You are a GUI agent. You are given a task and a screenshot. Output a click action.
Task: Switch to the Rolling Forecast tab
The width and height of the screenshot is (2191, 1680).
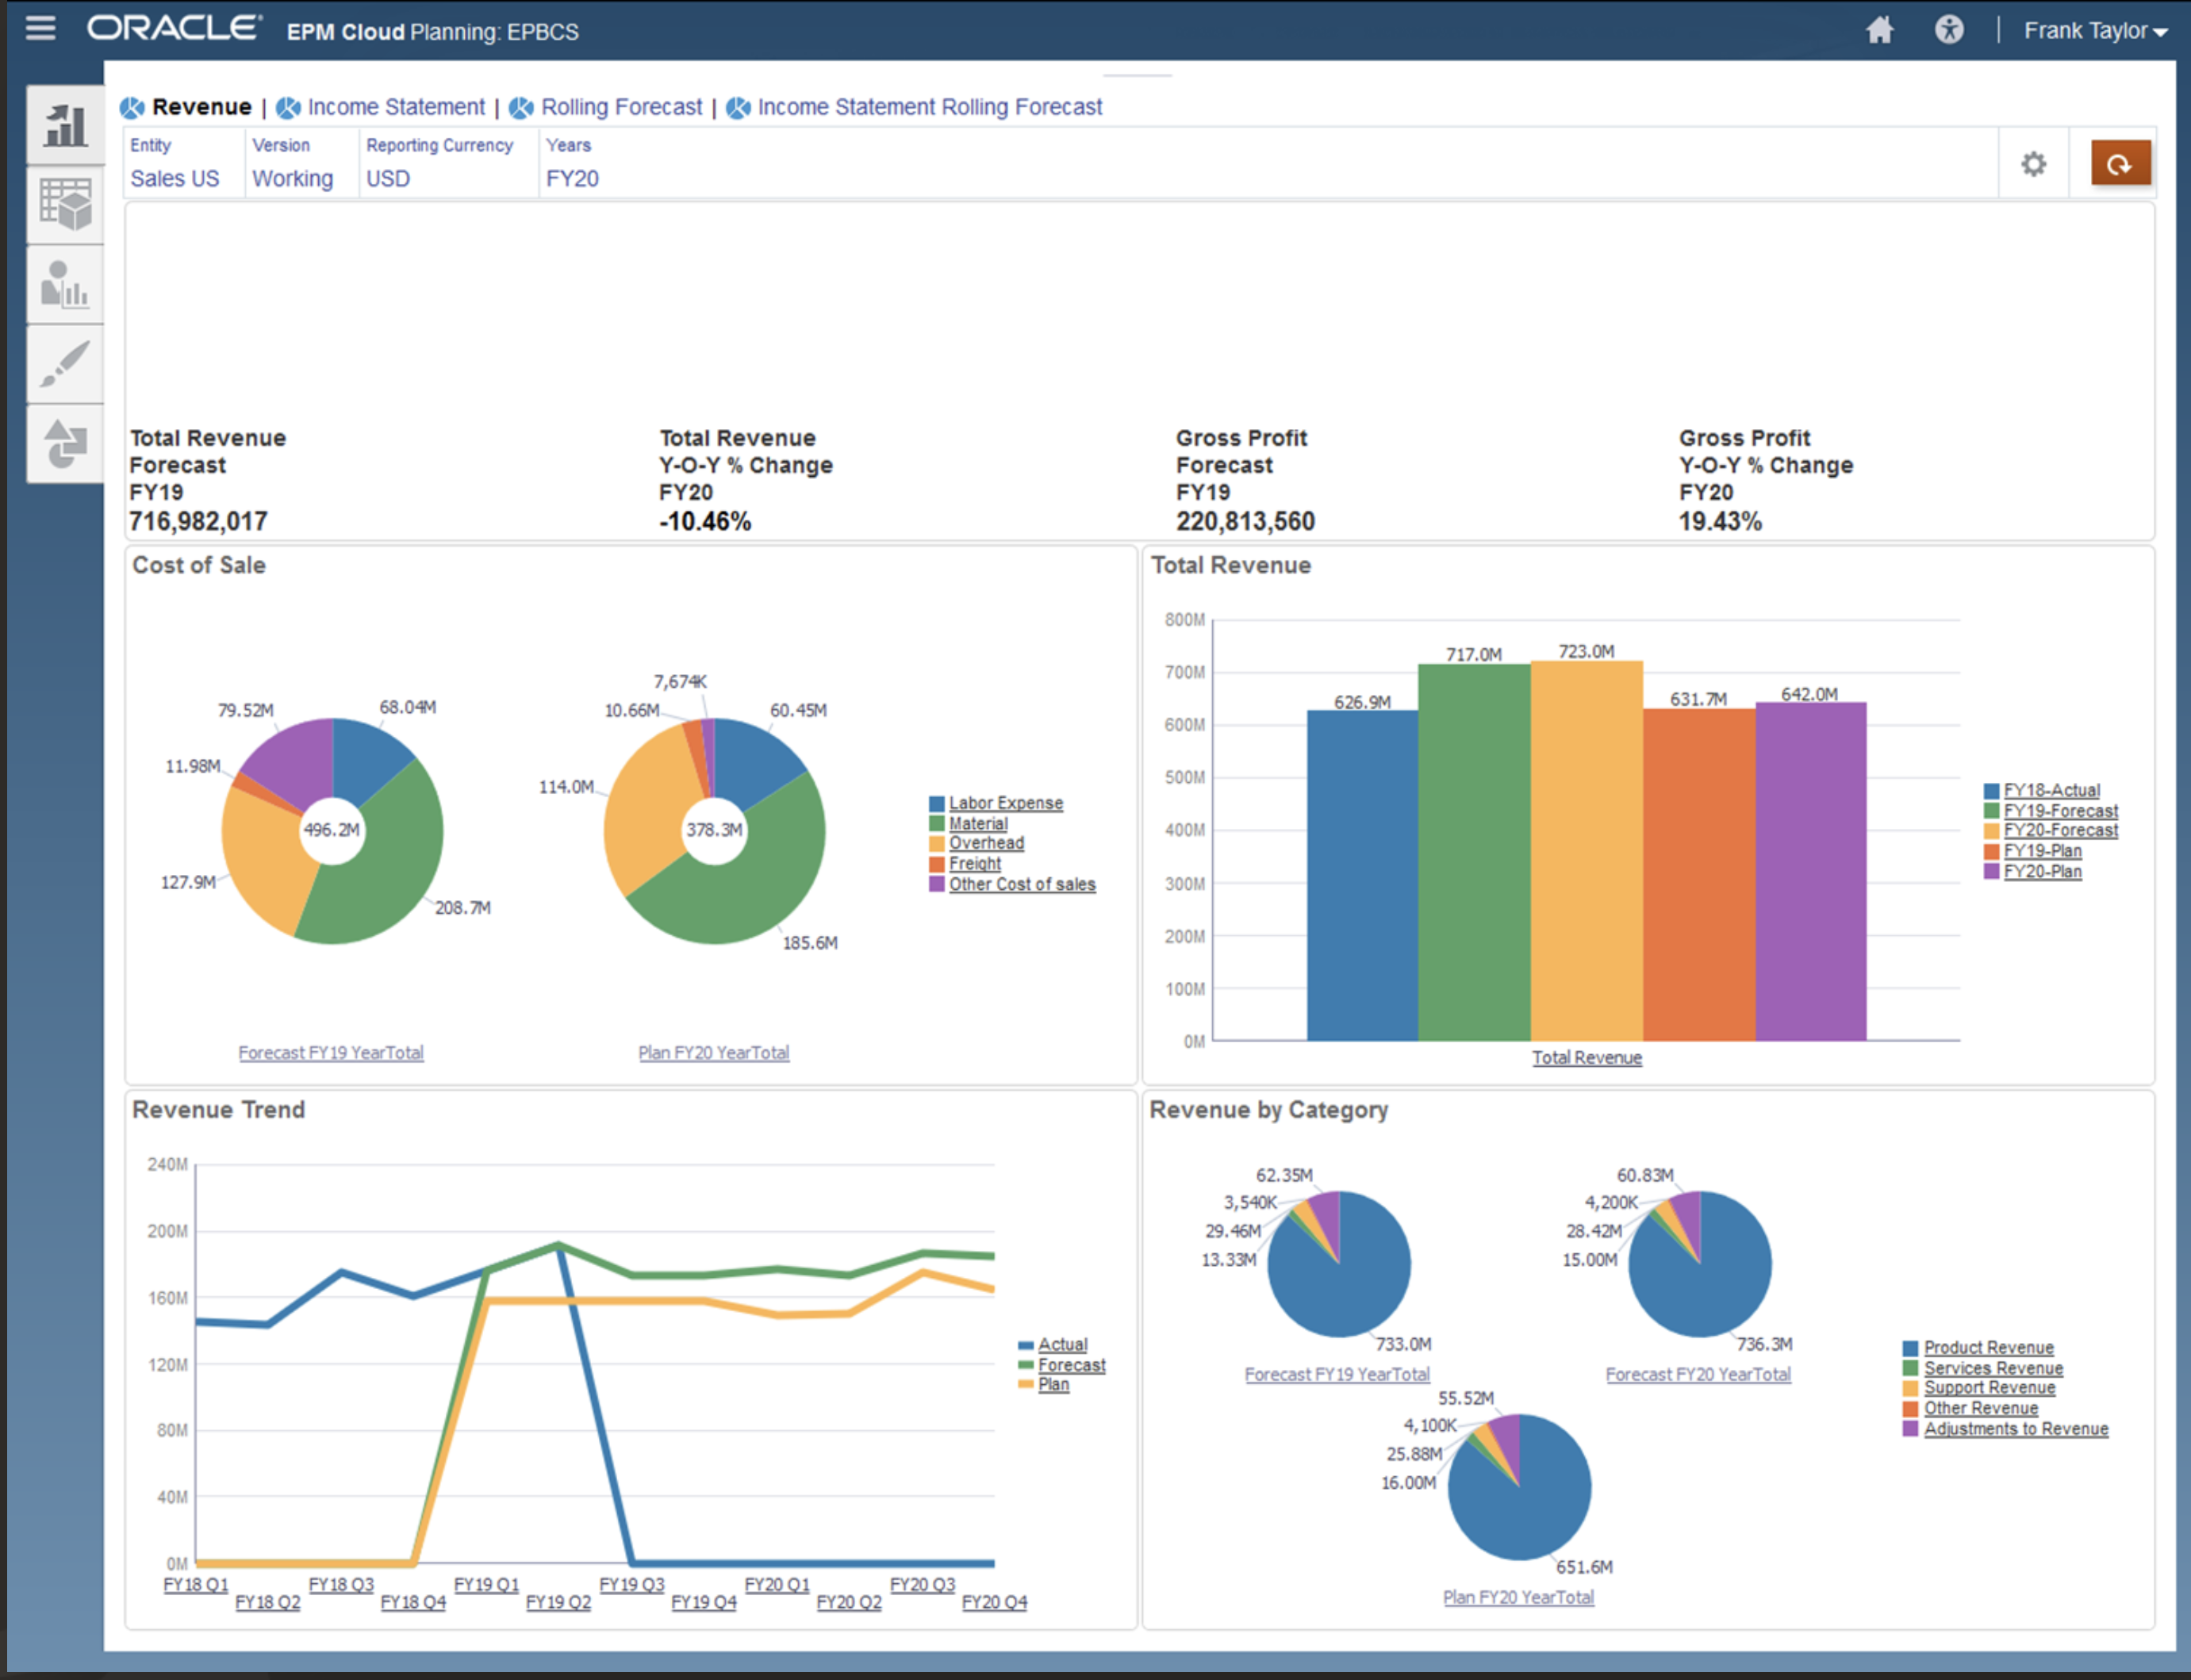621,107
